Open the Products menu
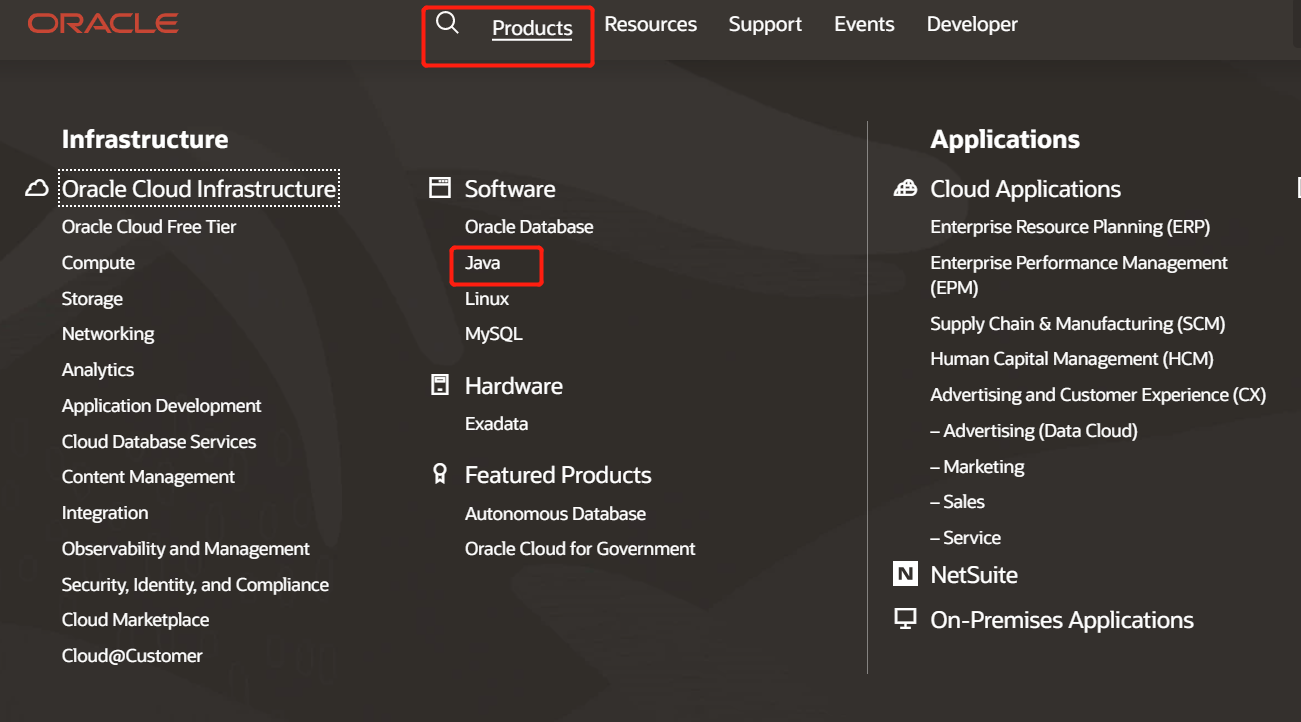Viewport: 1301px width, 722px height. click(x=532, y=28)
